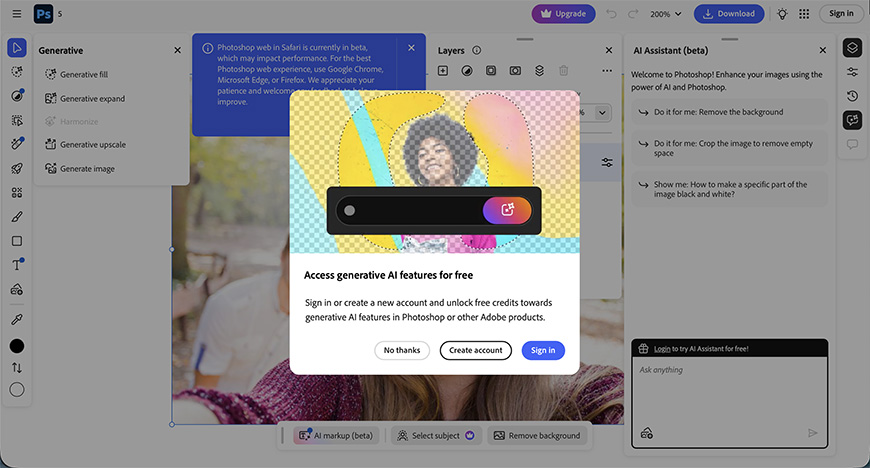Undo the last action

tap(611, 14)
